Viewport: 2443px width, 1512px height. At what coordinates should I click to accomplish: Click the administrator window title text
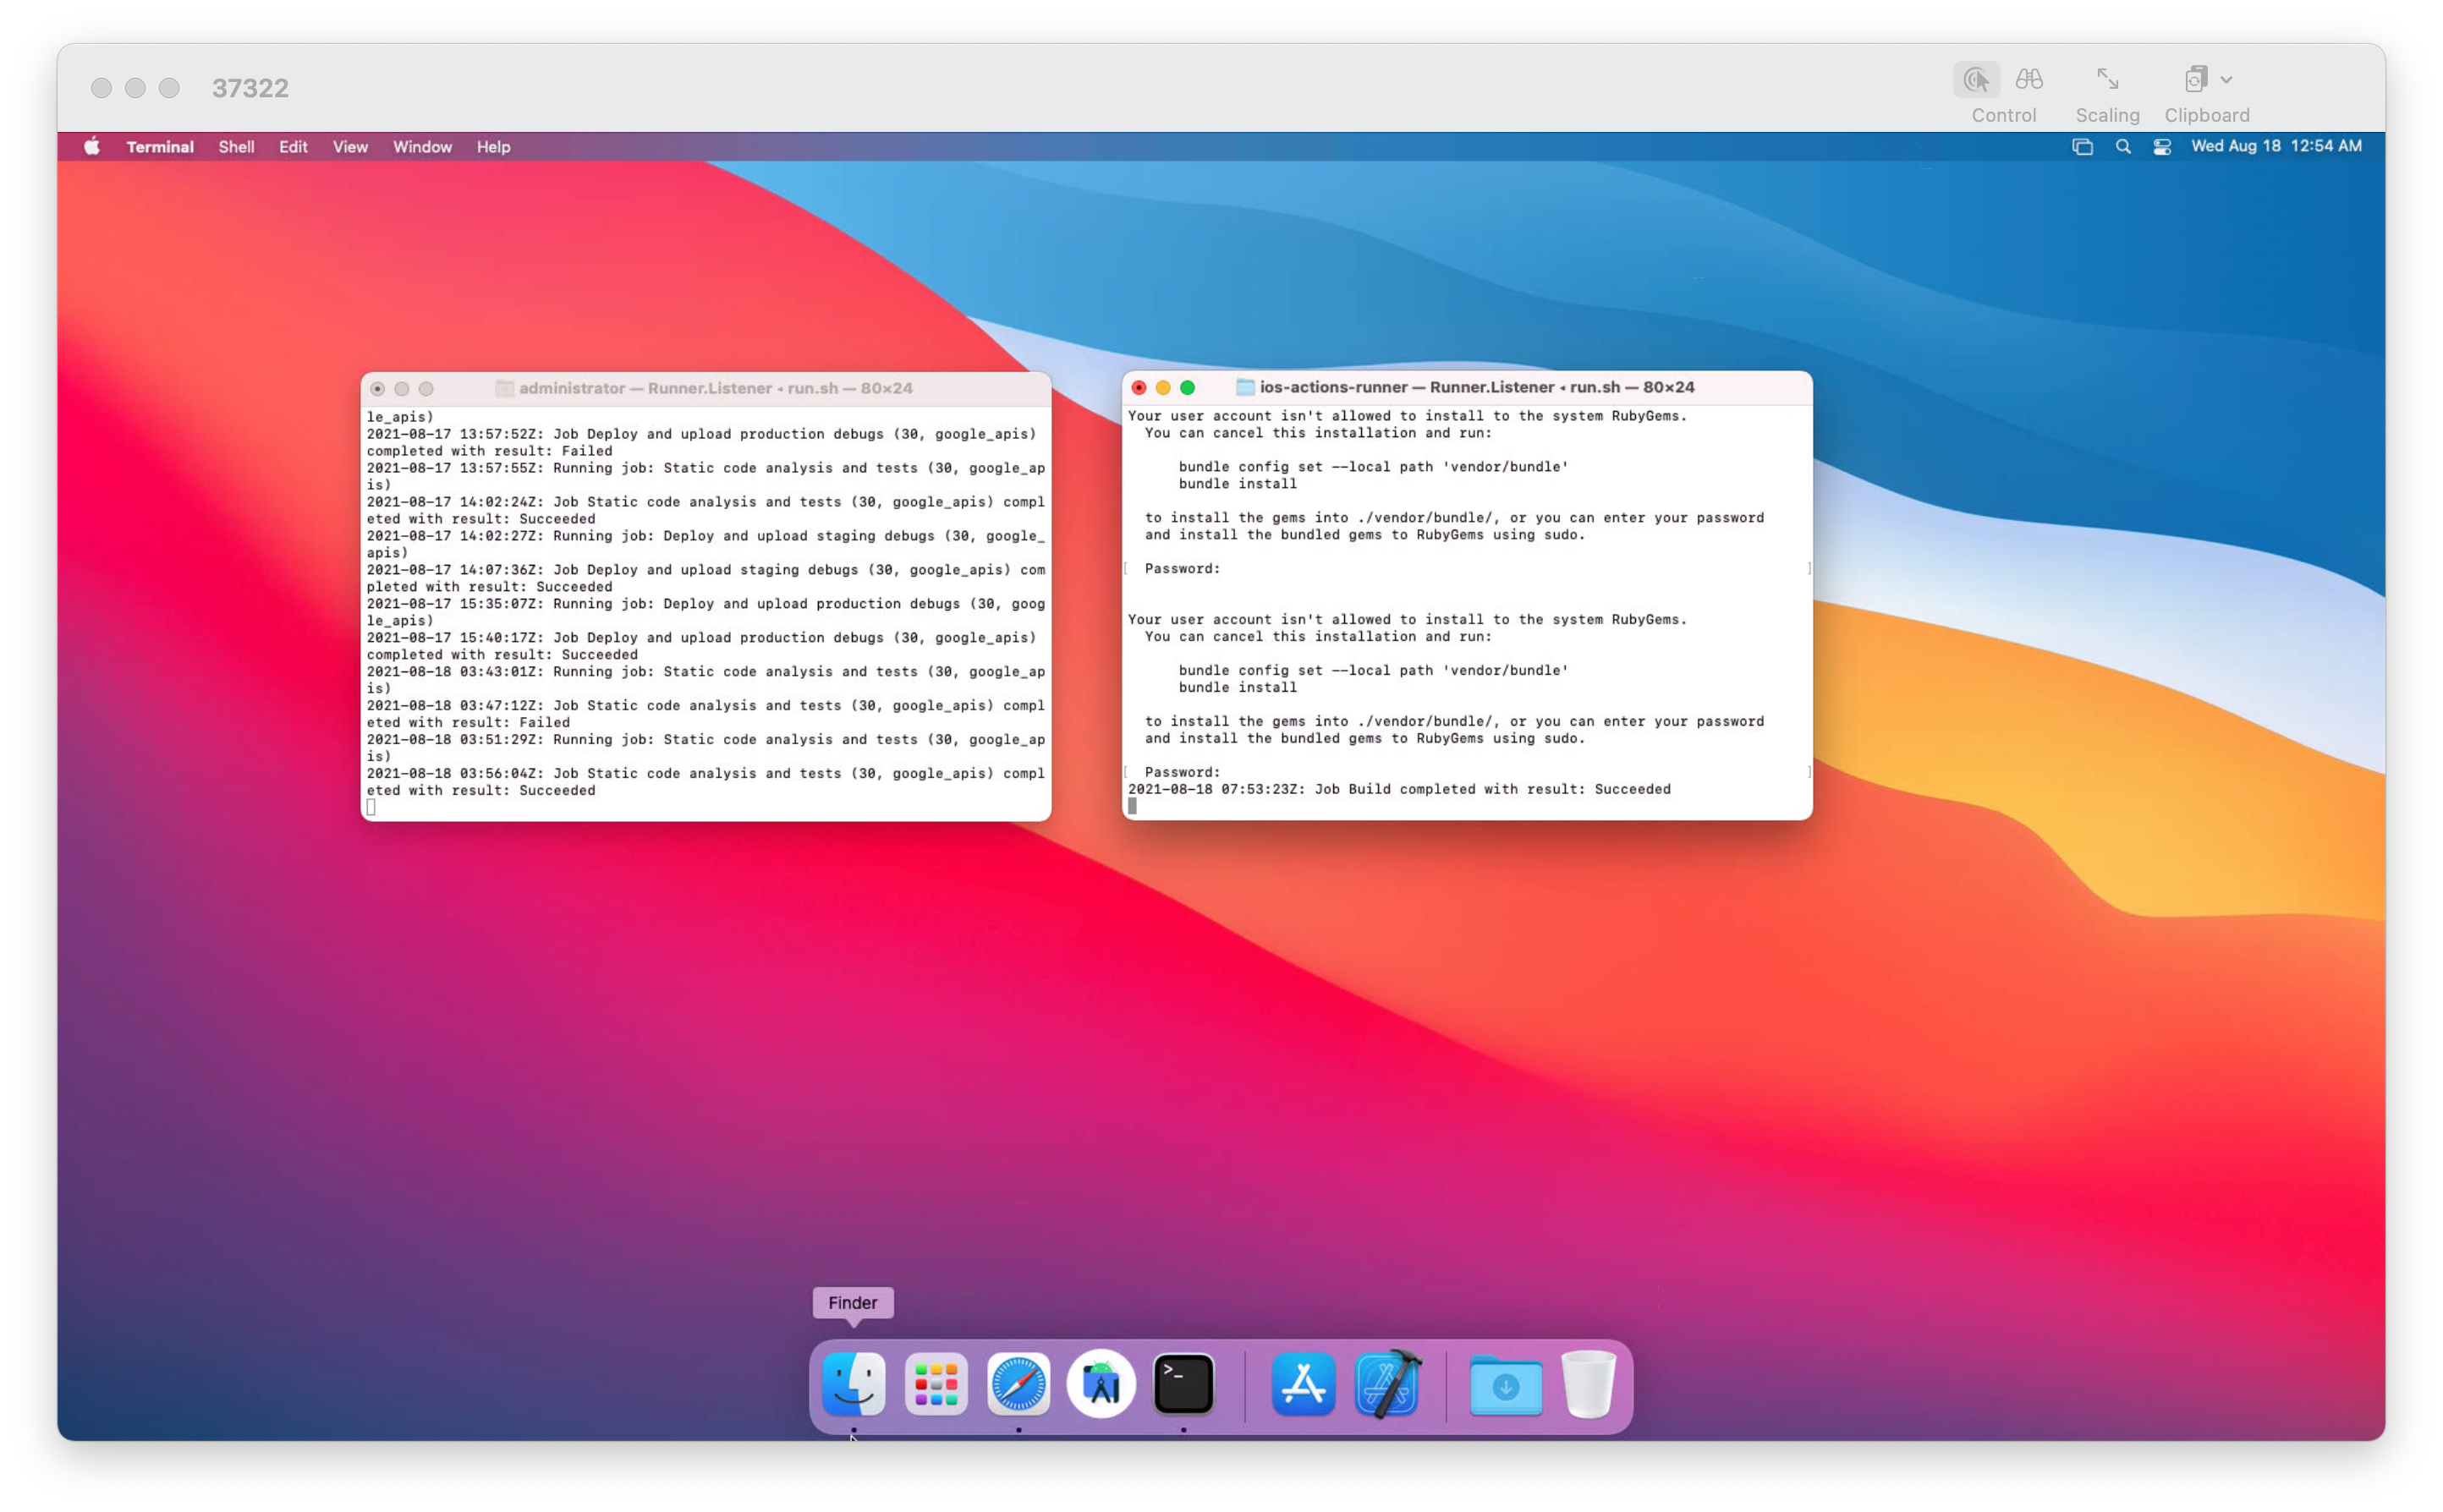pos(715,388)
